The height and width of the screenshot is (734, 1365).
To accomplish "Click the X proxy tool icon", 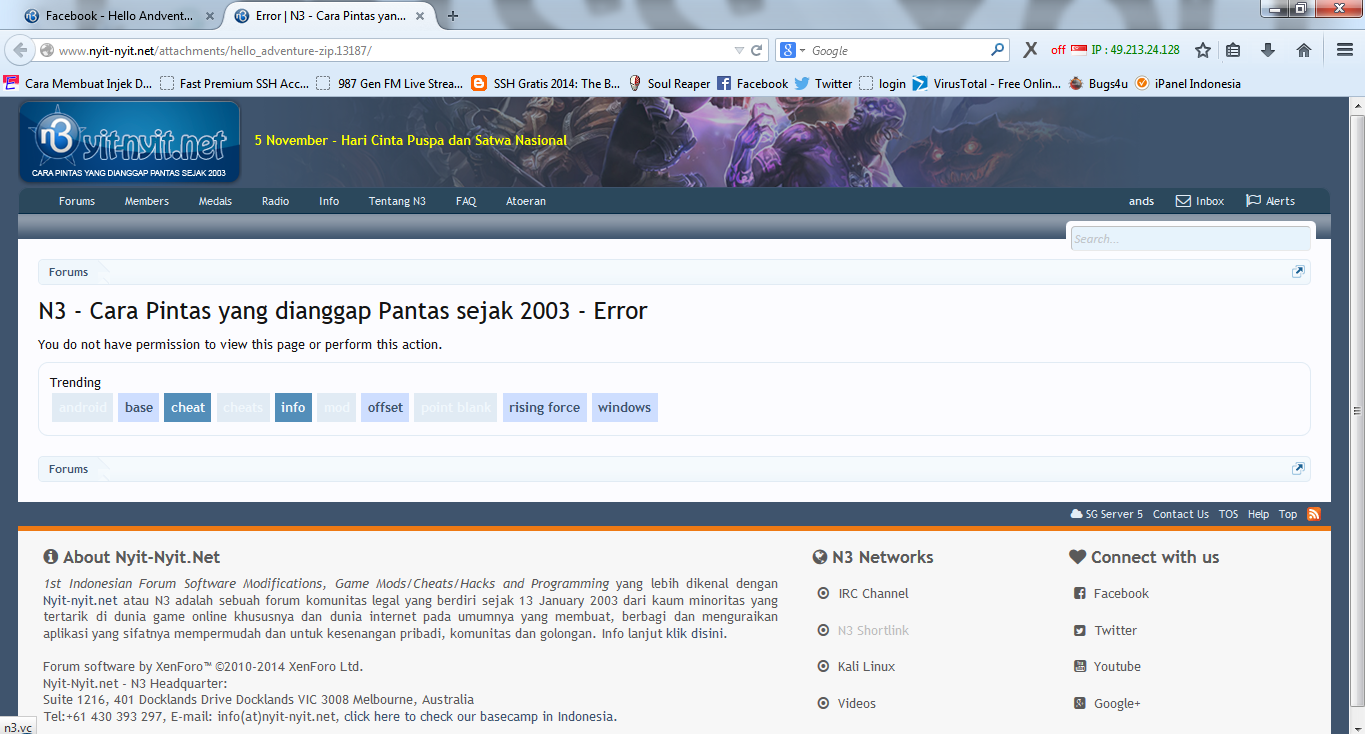I will pos(1030,50).
